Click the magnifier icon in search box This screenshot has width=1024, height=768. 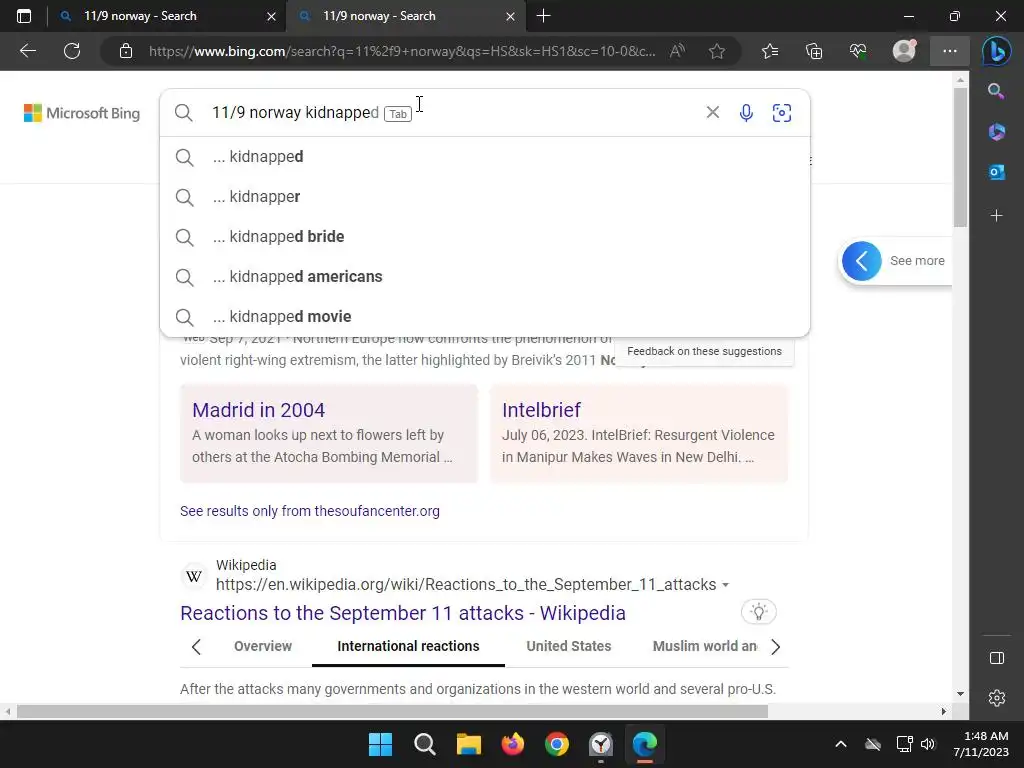pos(184,112)
